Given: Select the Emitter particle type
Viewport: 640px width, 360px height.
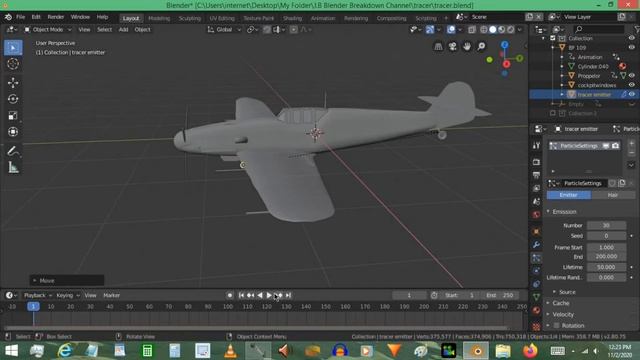Looking at the screenshot, I should pyautogui.click(x=569, y=195).
